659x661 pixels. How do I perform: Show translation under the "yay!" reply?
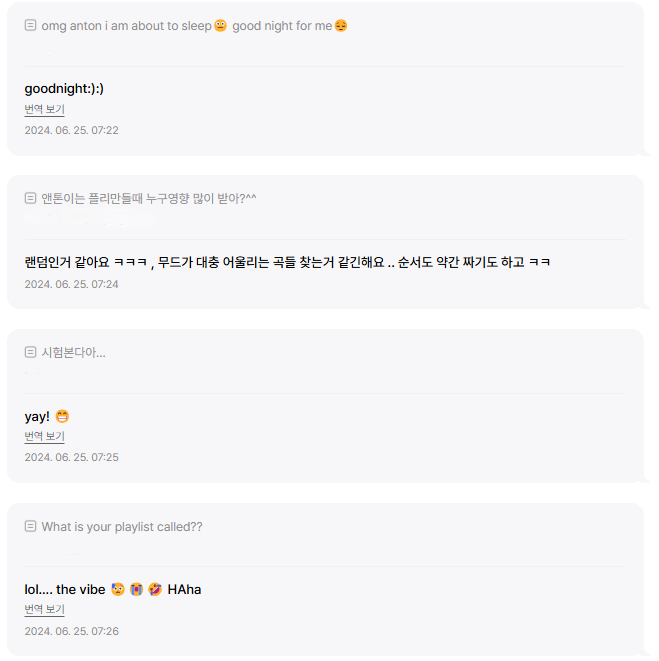tap(44, 436)
